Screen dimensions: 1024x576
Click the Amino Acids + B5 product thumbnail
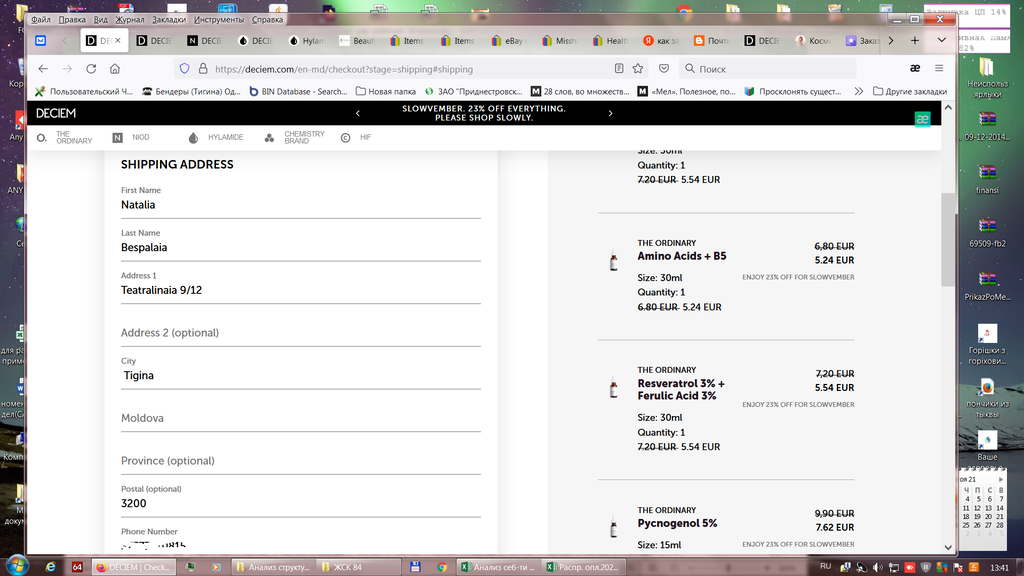613,262
